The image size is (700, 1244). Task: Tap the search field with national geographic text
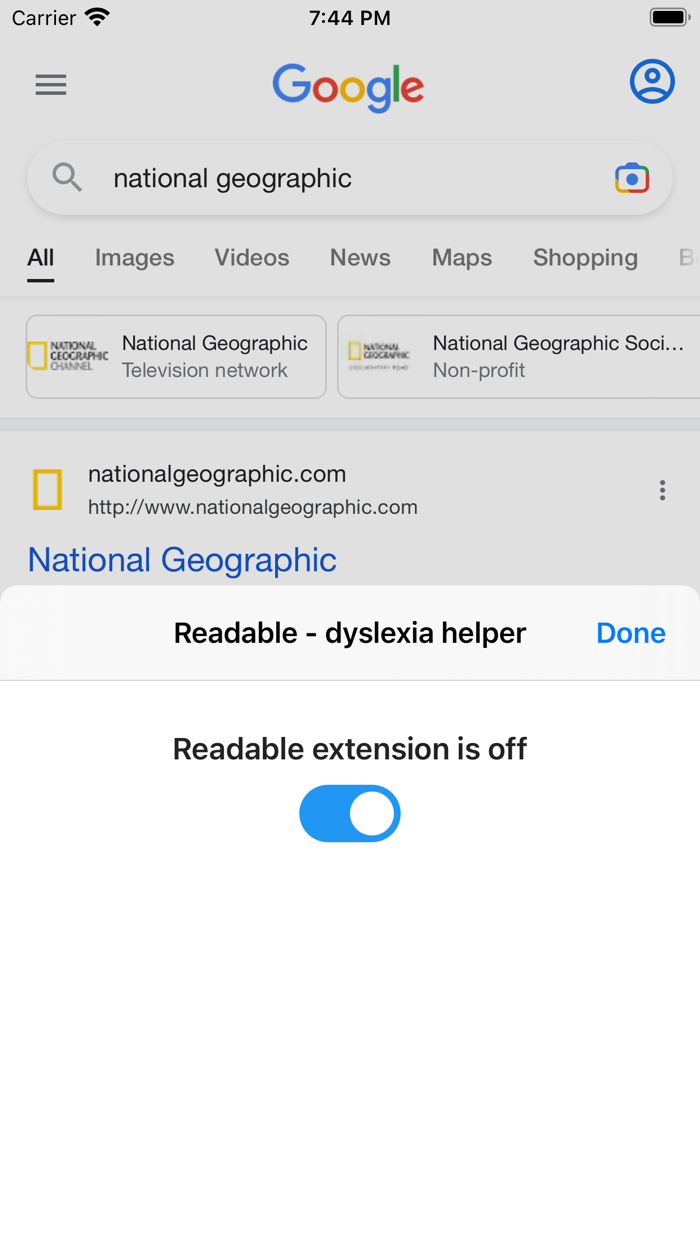coord(300,177)
